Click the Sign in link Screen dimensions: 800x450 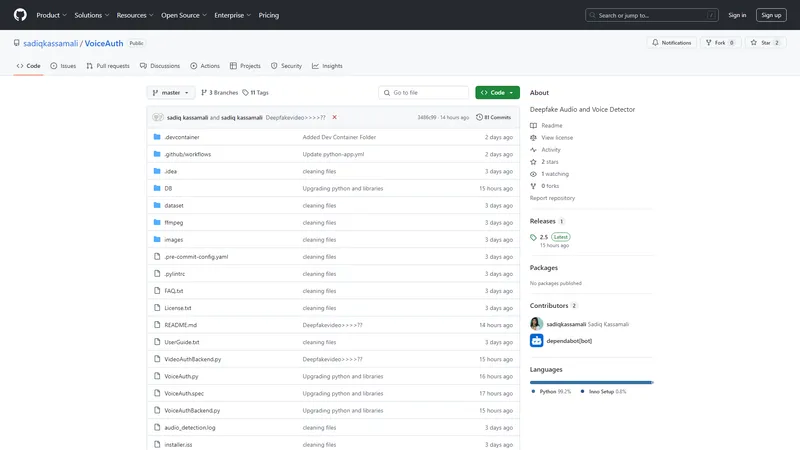pyautogui.click(x=737, y=15)
